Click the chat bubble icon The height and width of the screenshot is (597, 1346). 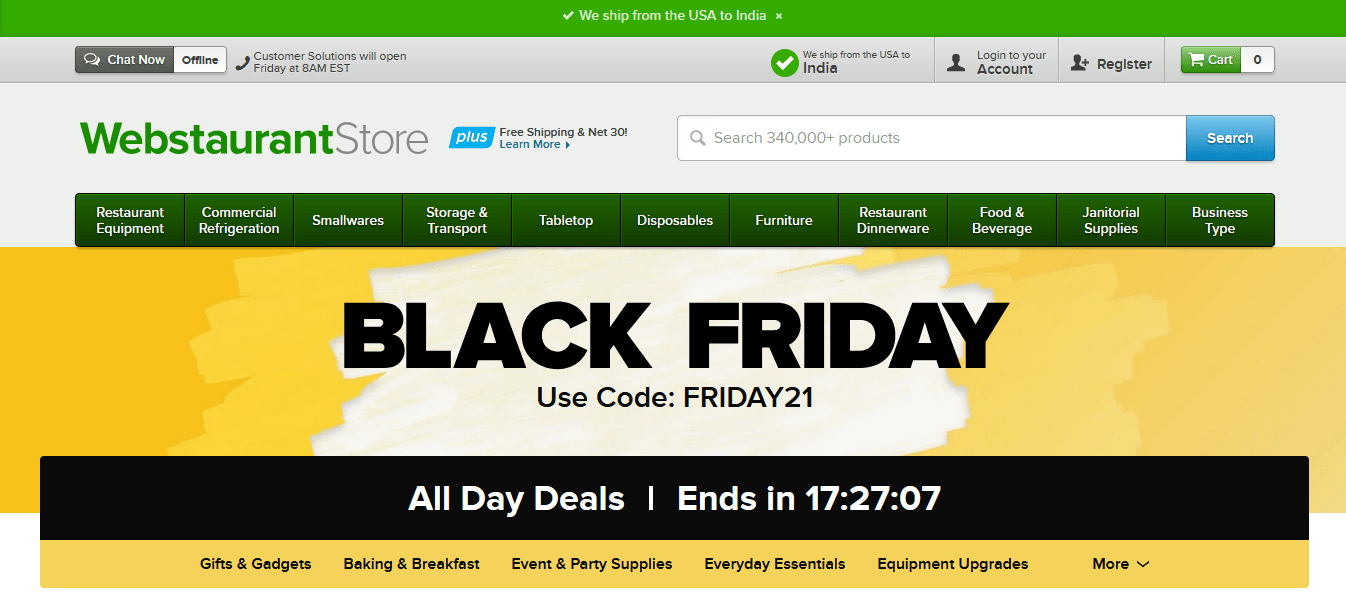[x=92, y=60]
